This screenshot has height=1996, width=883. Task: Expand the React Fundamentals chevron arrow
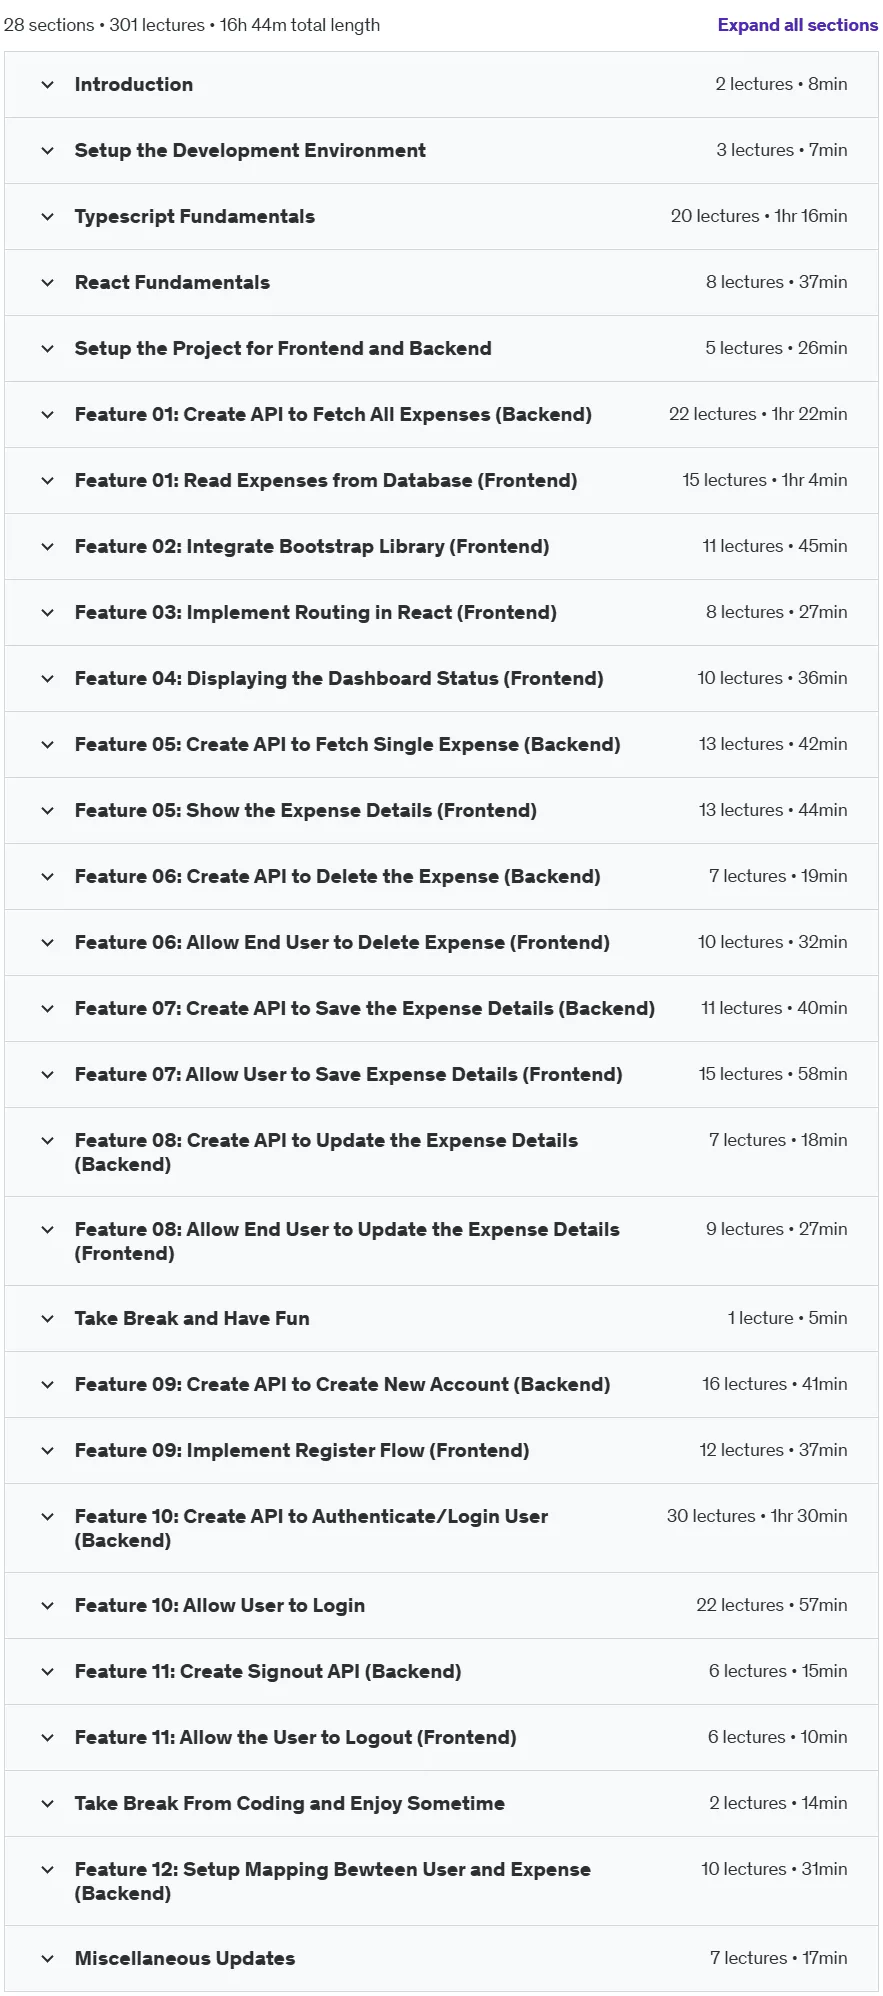47,283
